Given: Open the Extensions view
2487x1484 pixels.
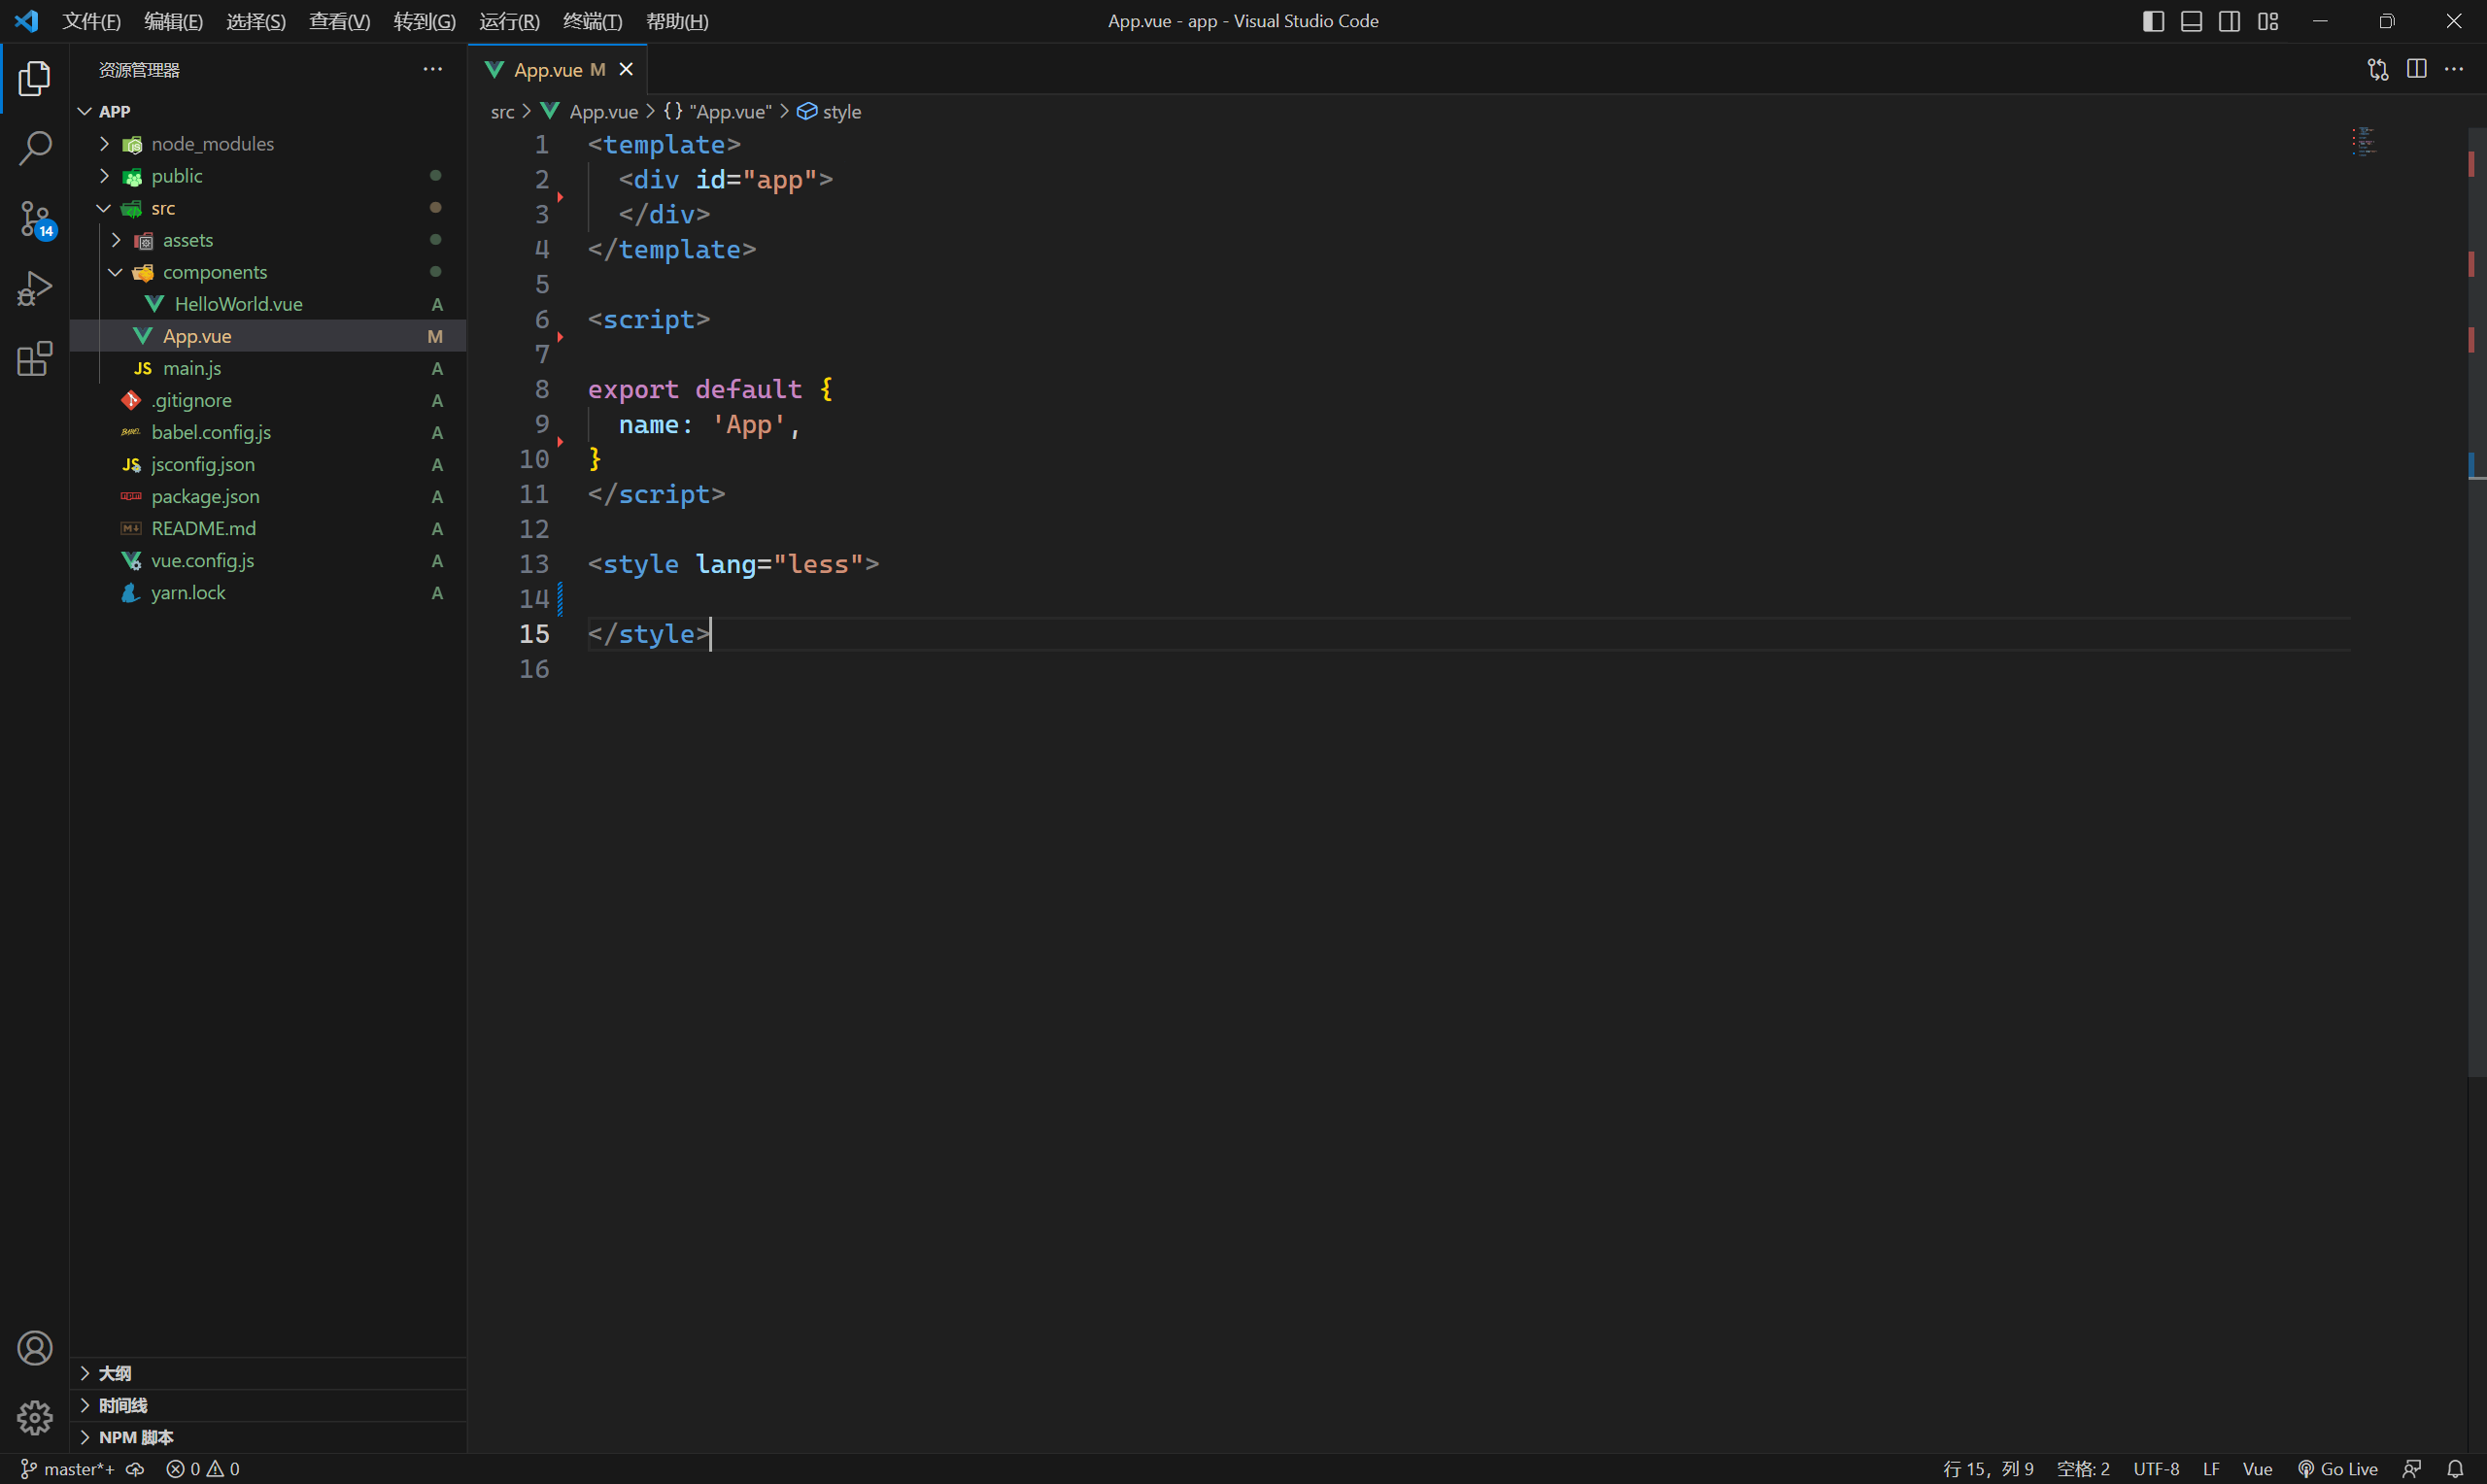Looking at the screenshot, I should coord(34,358).
